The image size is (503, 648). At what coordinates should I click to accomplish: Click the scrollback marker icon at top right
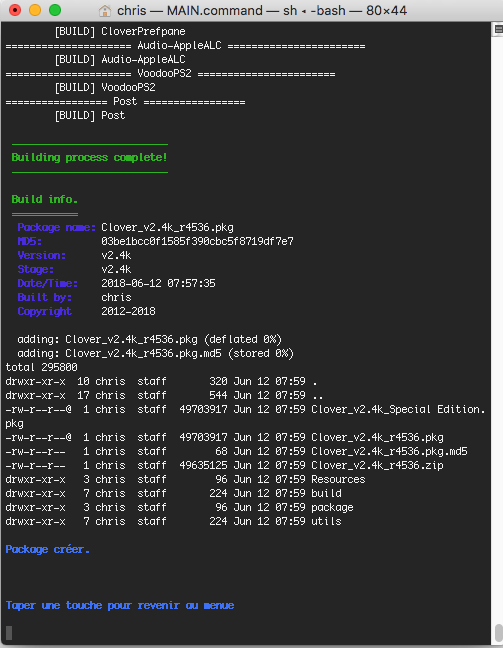pyautogui.click(x=498, y=29)
